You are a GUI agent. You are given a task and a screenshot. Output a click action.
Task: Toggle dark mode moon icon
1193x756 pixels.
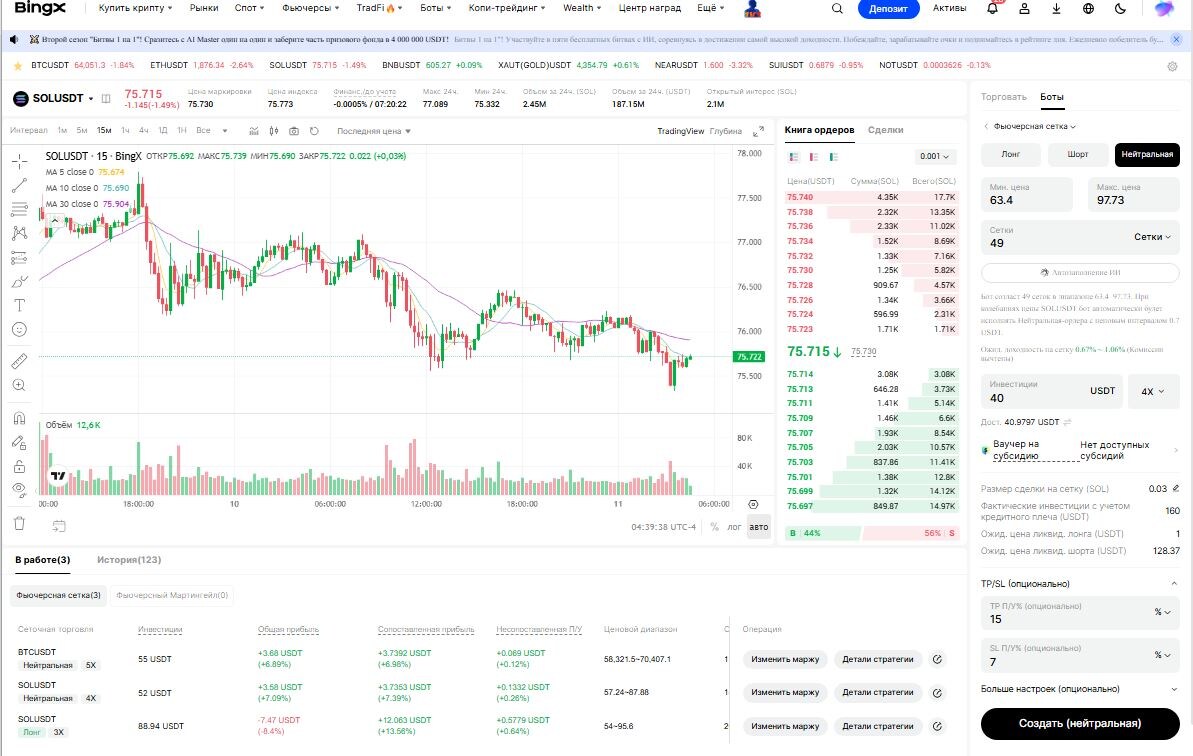[x=1121, y=8]
